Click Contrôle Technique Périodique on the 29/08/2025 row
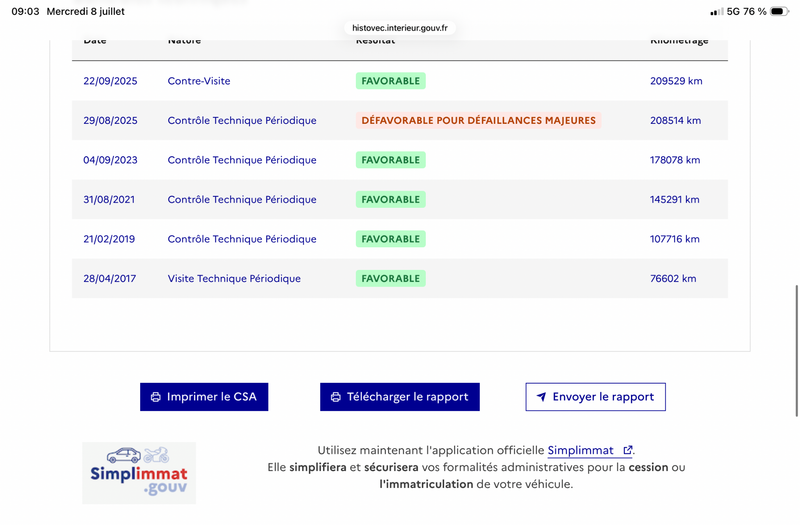 (x=242, y=120)
